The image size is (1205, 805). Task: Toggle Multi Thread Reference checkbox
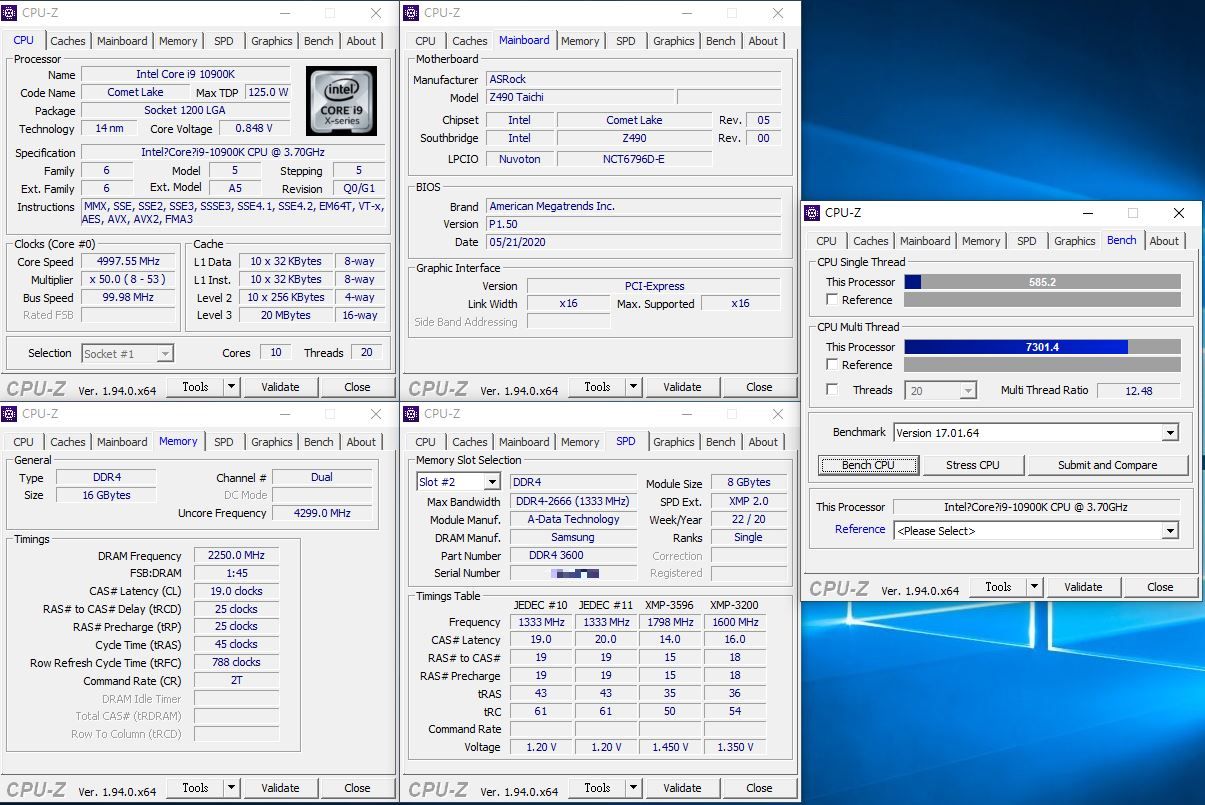click(x=832, y=365)
